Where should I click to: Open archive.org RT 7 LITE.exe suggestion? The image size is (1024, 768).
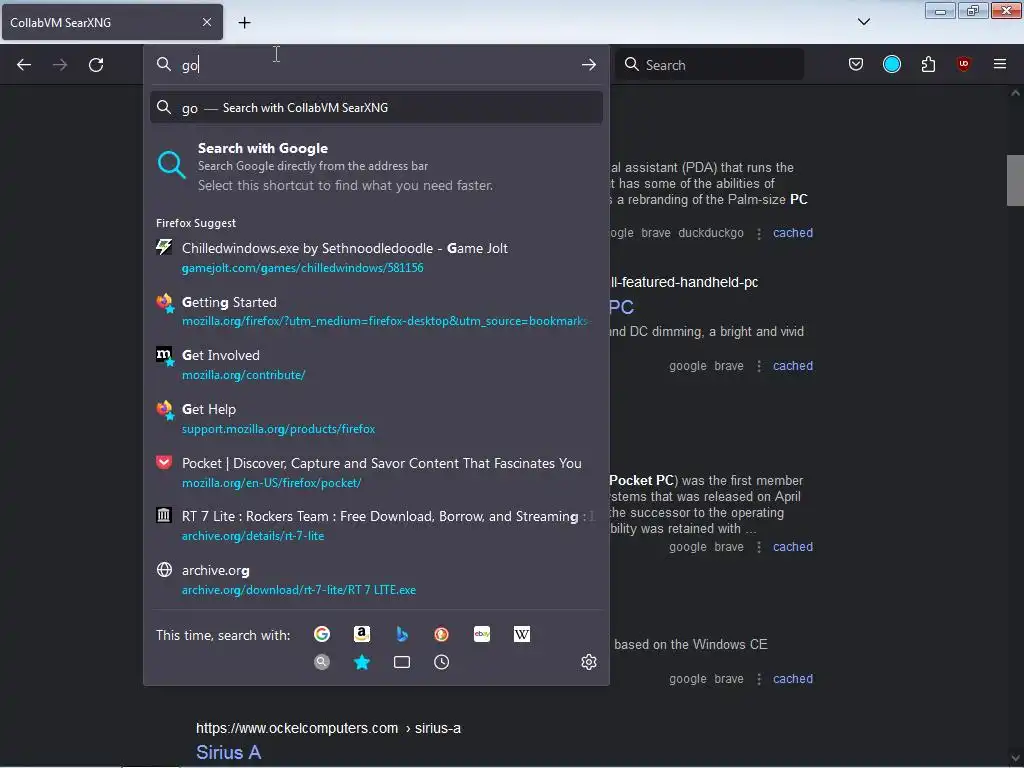pyautogui.click(x=376, y=579)
